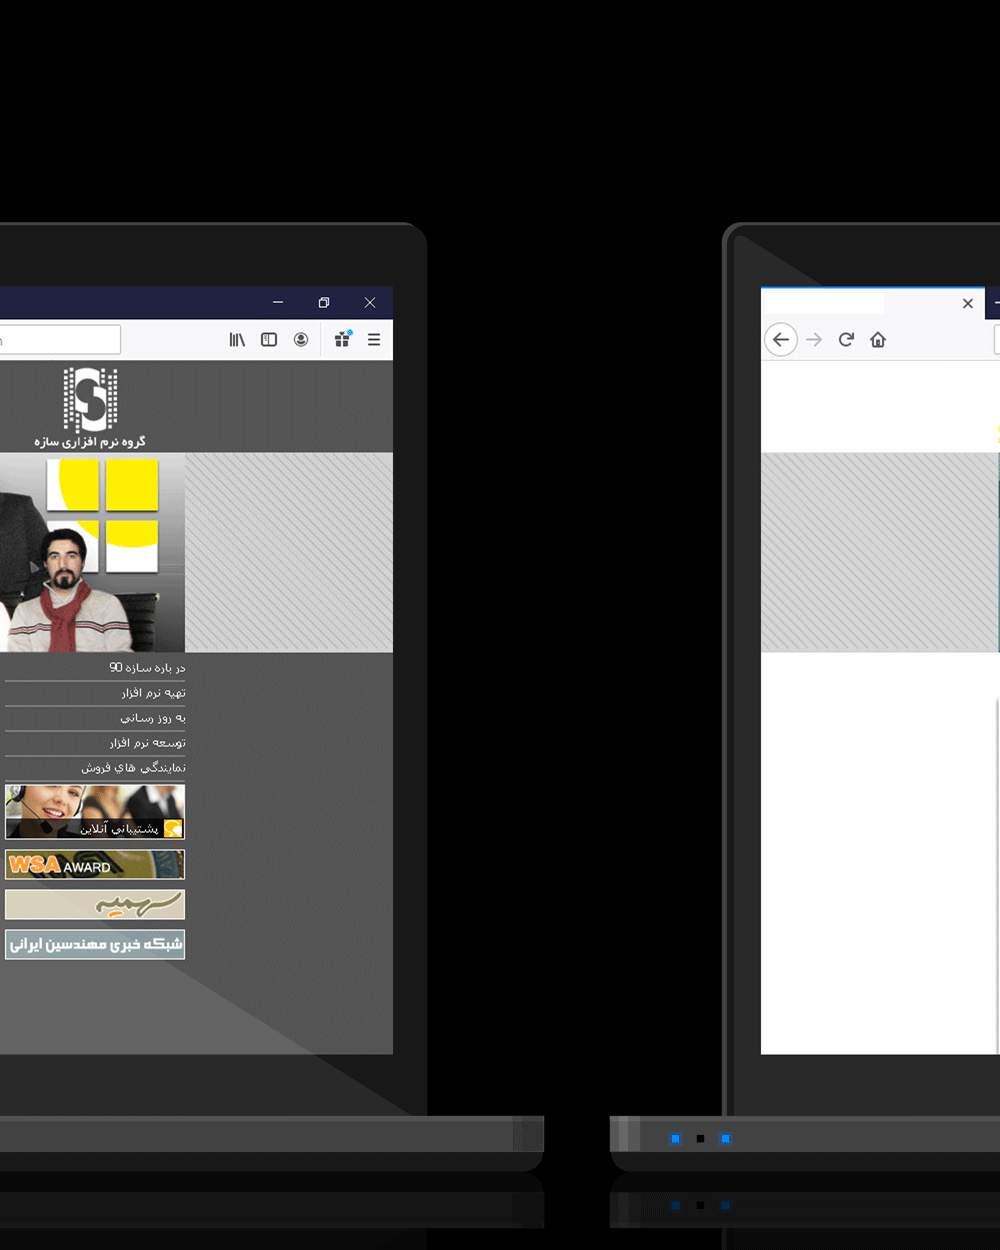1000x1250 pixels.
Task: Open the hamburger application menu
Action: pyautogui.click(x=374, y=340)
